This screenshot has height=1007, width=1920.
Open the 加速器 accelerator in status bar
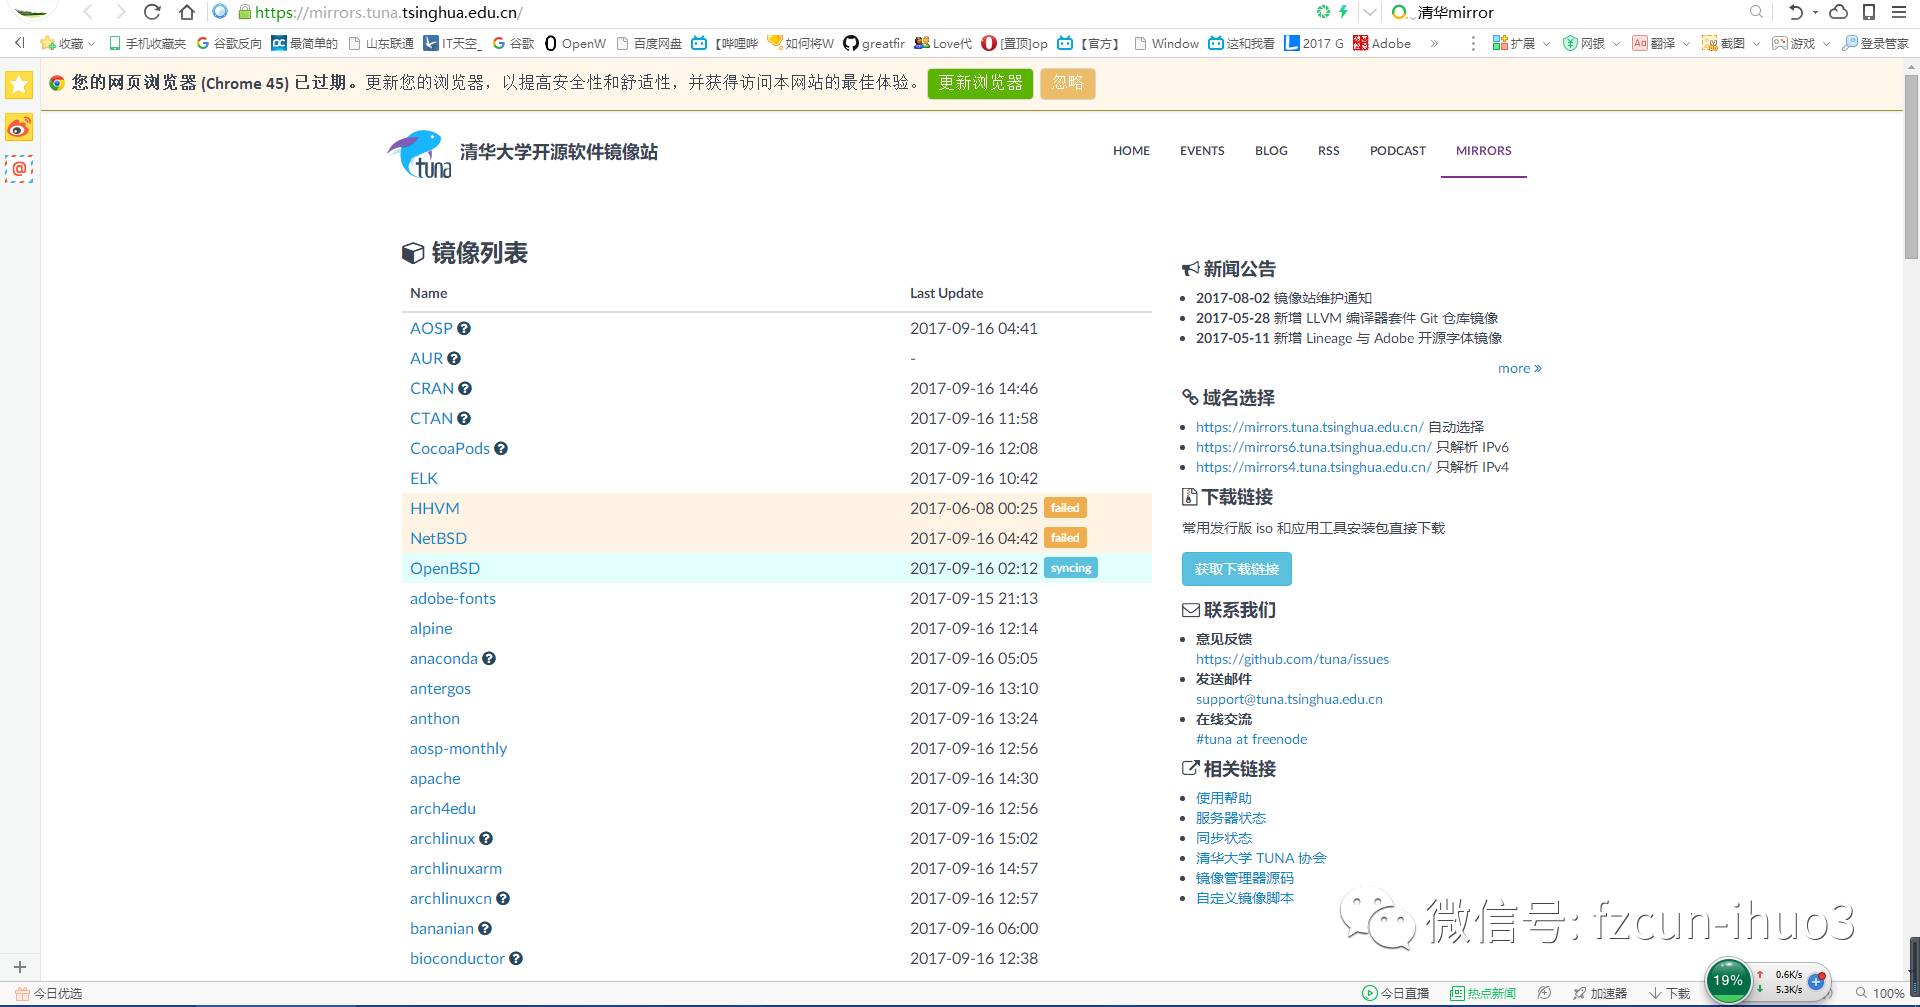(x=1600, y=993)
